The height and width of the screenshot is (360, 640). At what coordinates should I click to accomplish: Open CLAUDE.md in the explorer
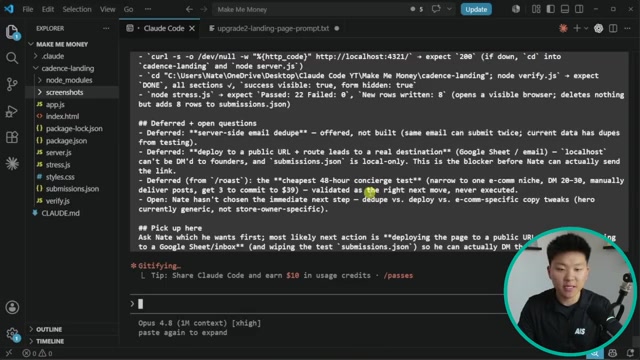pos(60,213)
